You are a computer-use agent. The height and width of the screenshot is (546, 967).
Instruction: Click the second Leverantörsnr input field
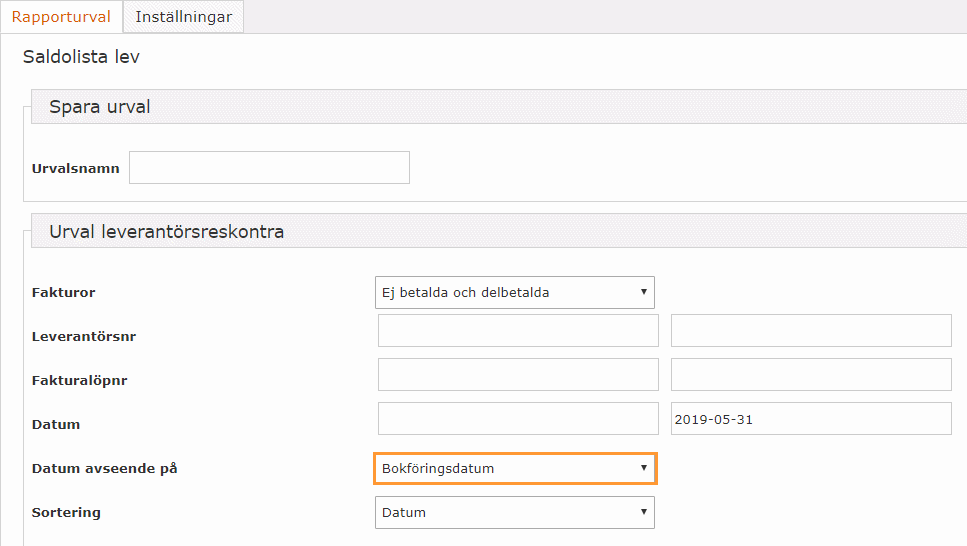coord(811,330)
